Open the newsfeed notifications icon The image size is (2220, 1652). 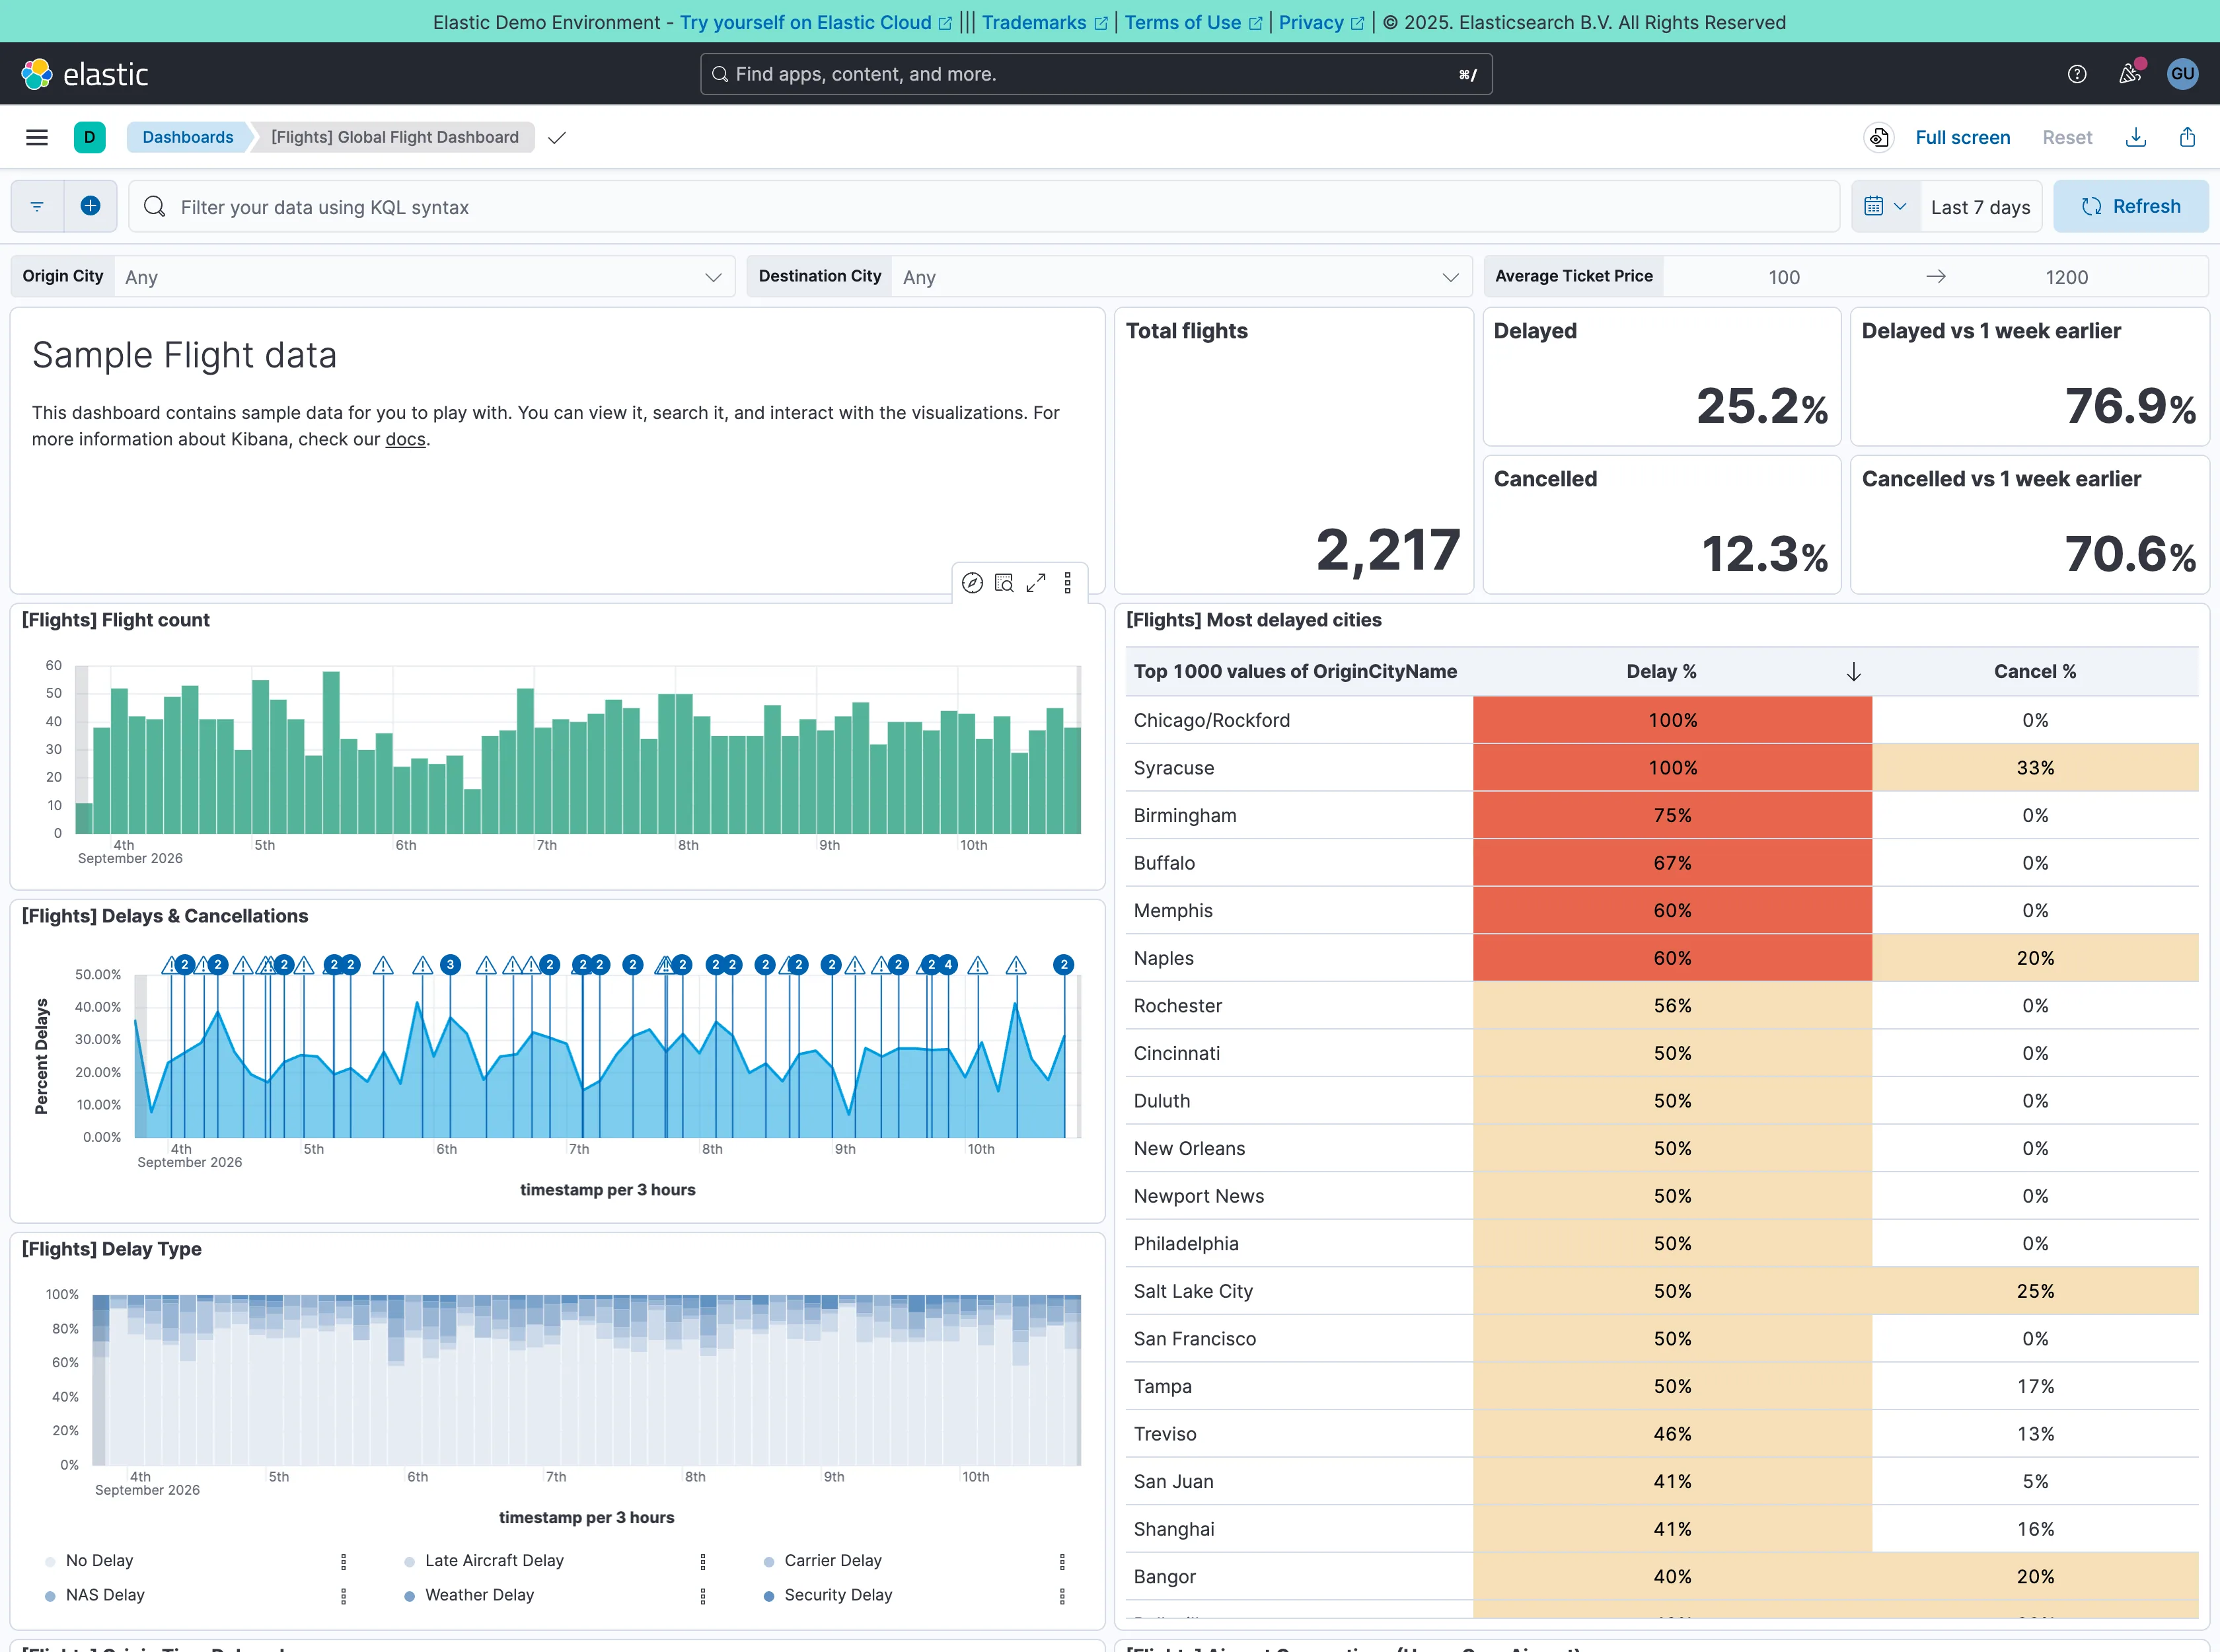(x=2129, y=74)
